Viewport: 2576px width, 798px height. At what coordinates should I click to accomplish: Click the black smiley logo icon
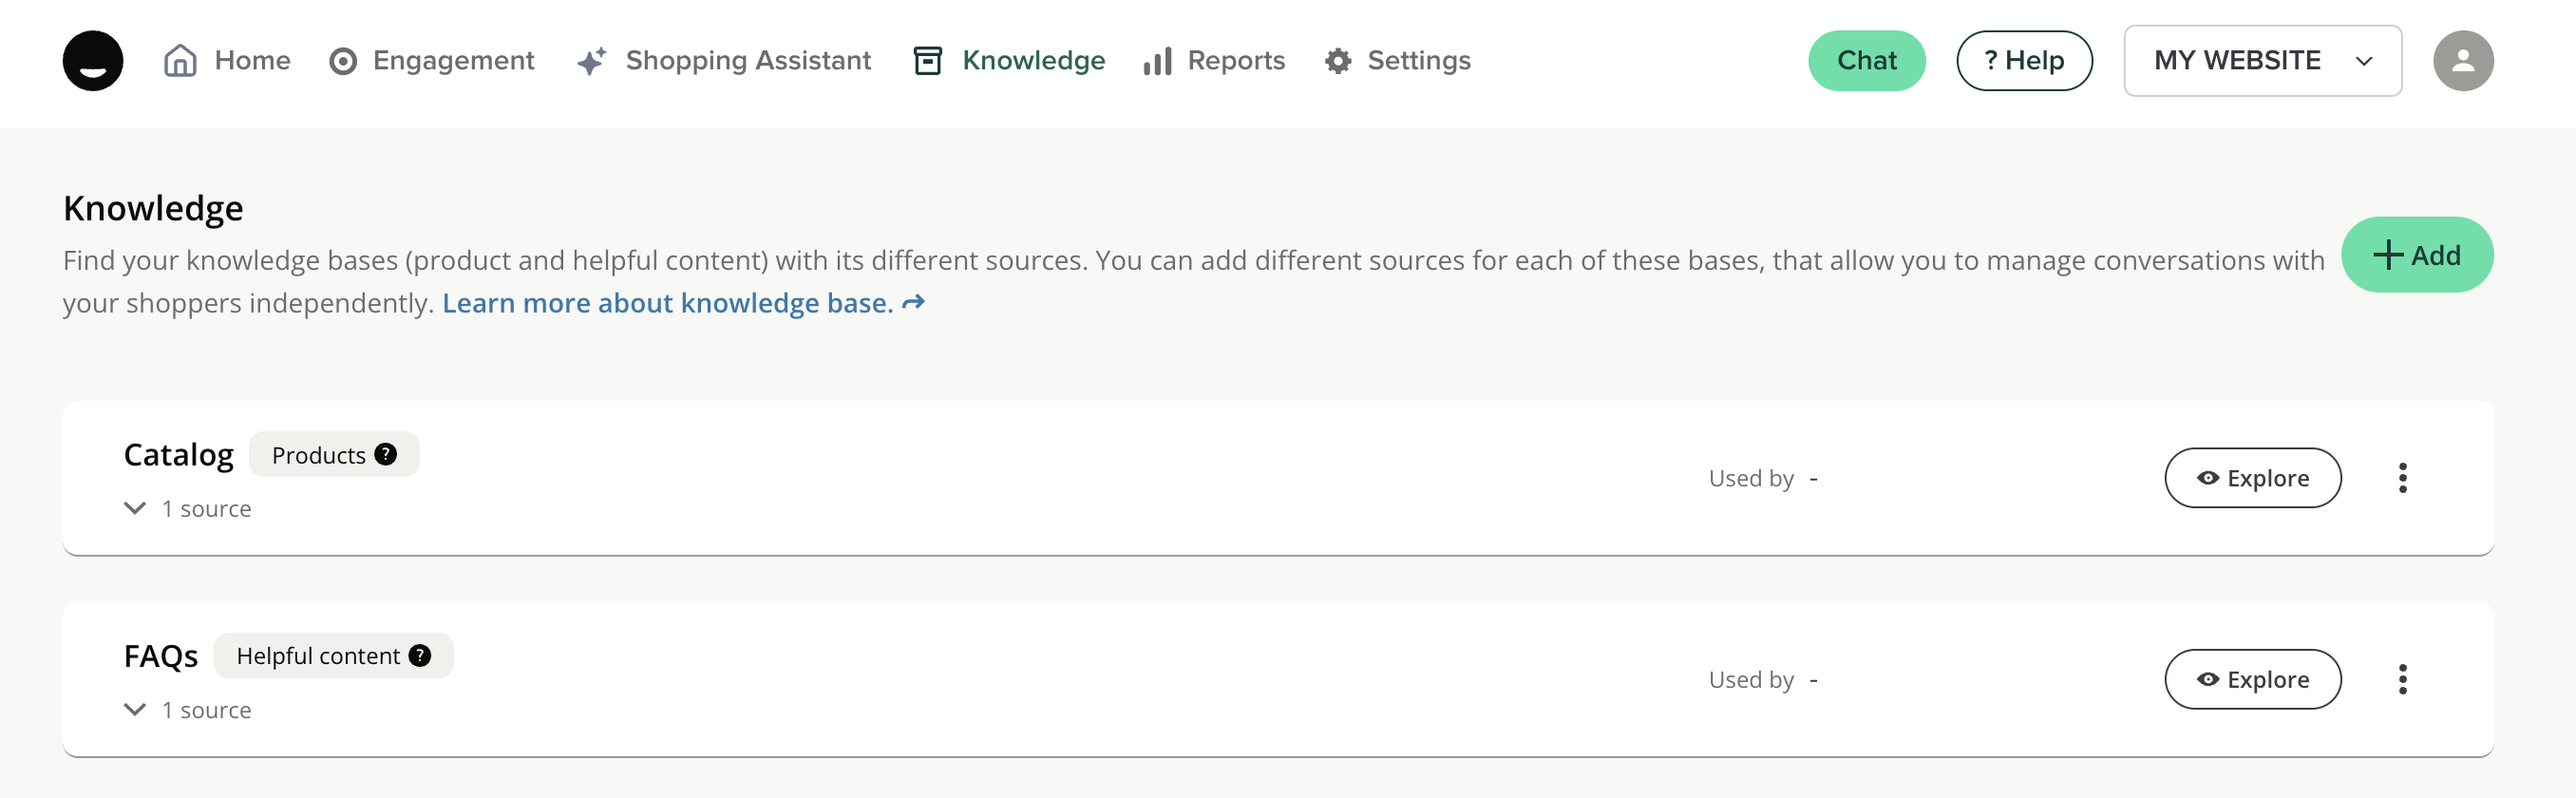tap(93, 61)
